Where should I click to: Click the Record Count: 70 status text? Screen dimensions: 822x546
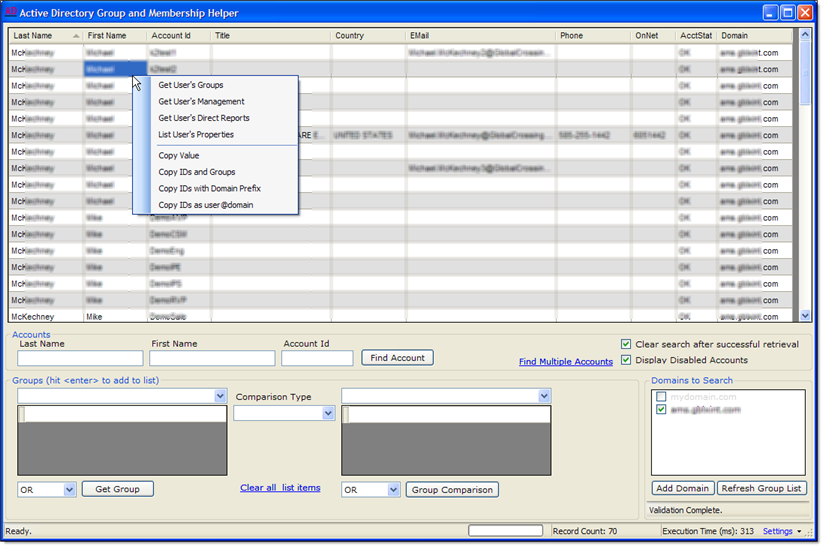tap(585, 531)
